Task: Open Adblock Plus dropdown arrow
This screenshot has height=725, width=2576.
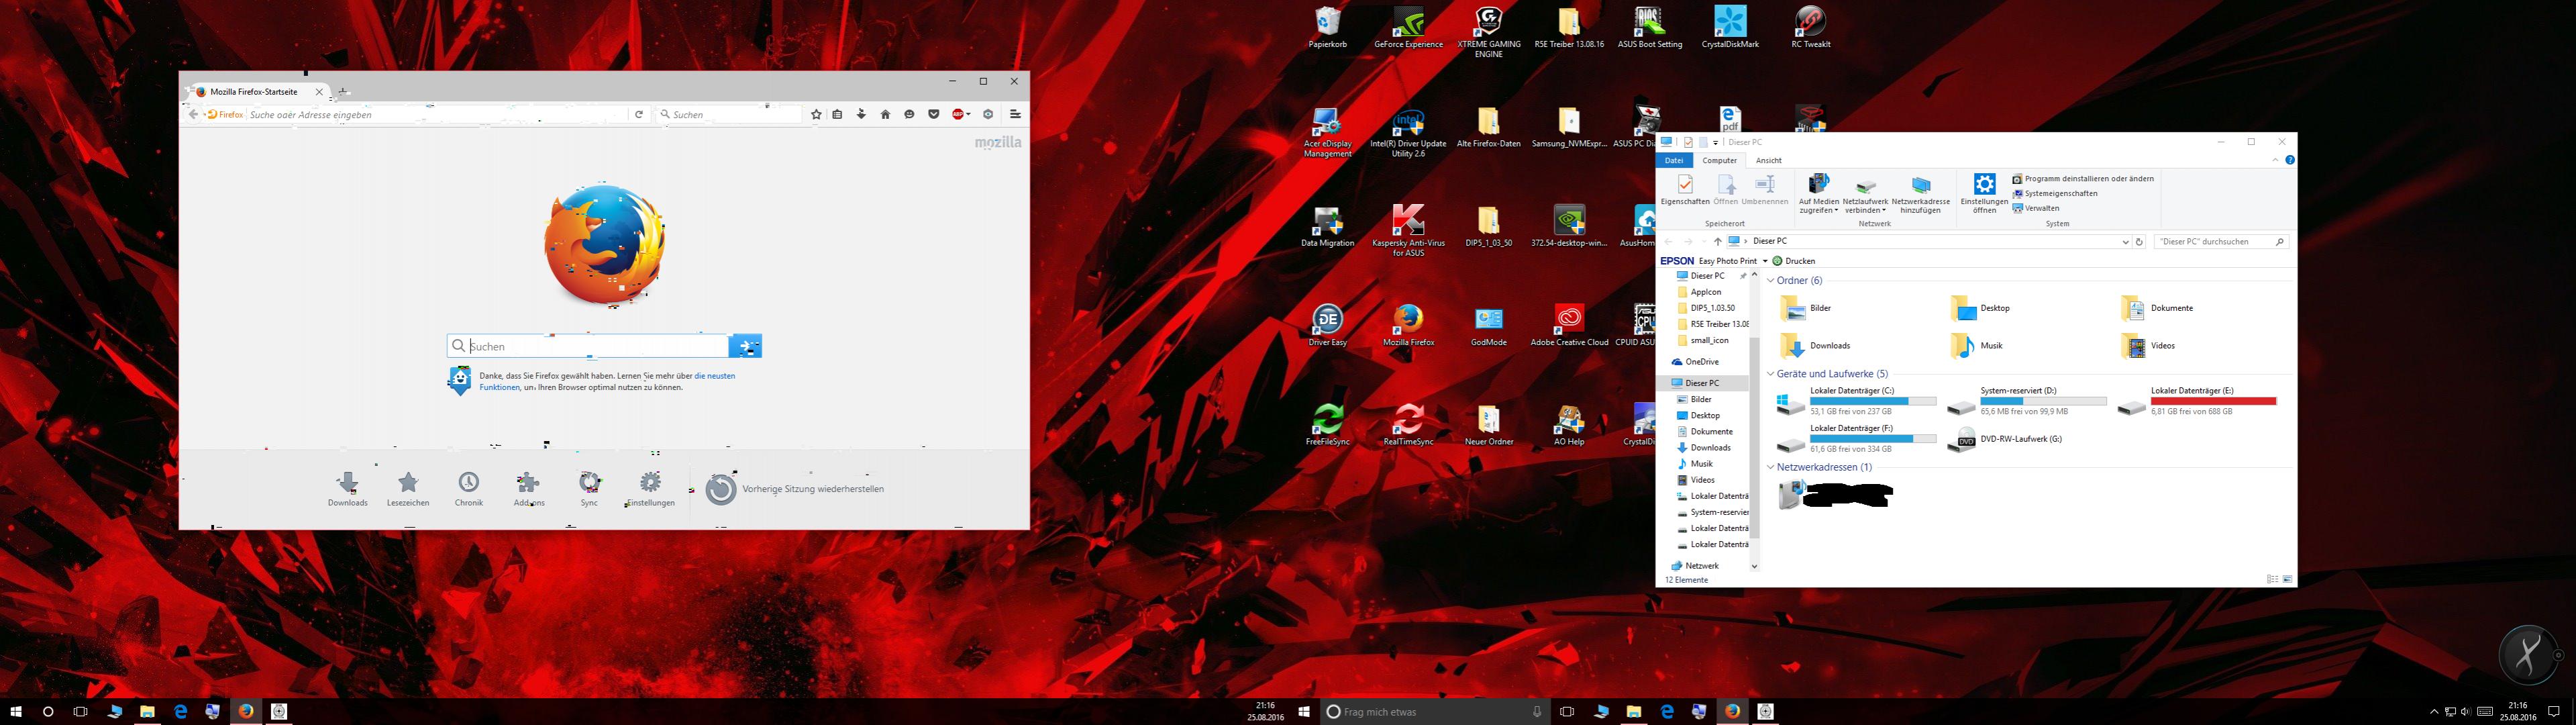Action: [x=969, y=115]
